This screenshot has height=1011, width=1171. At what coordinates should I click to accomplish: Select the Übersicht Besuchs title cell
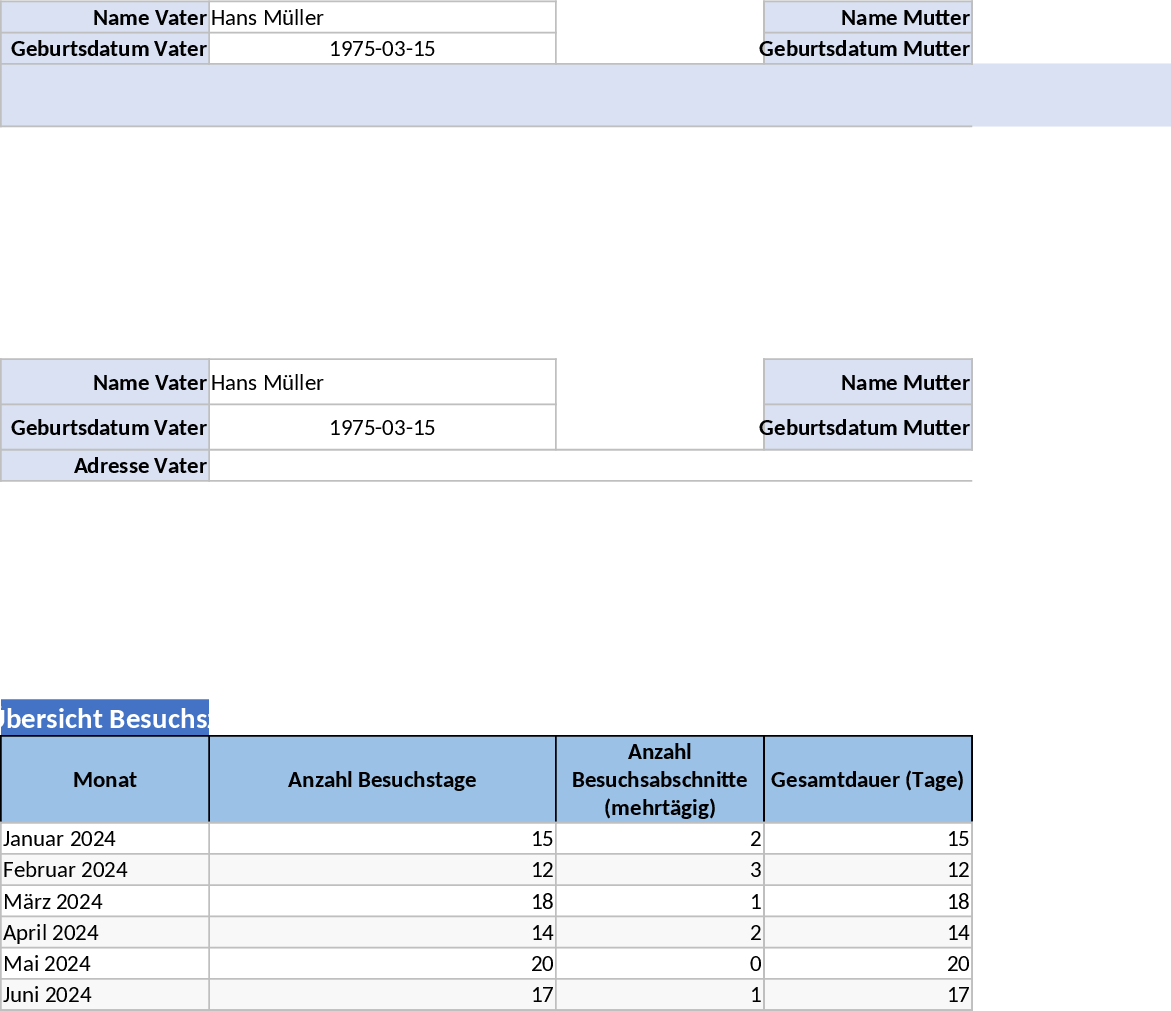click(105, 718)
